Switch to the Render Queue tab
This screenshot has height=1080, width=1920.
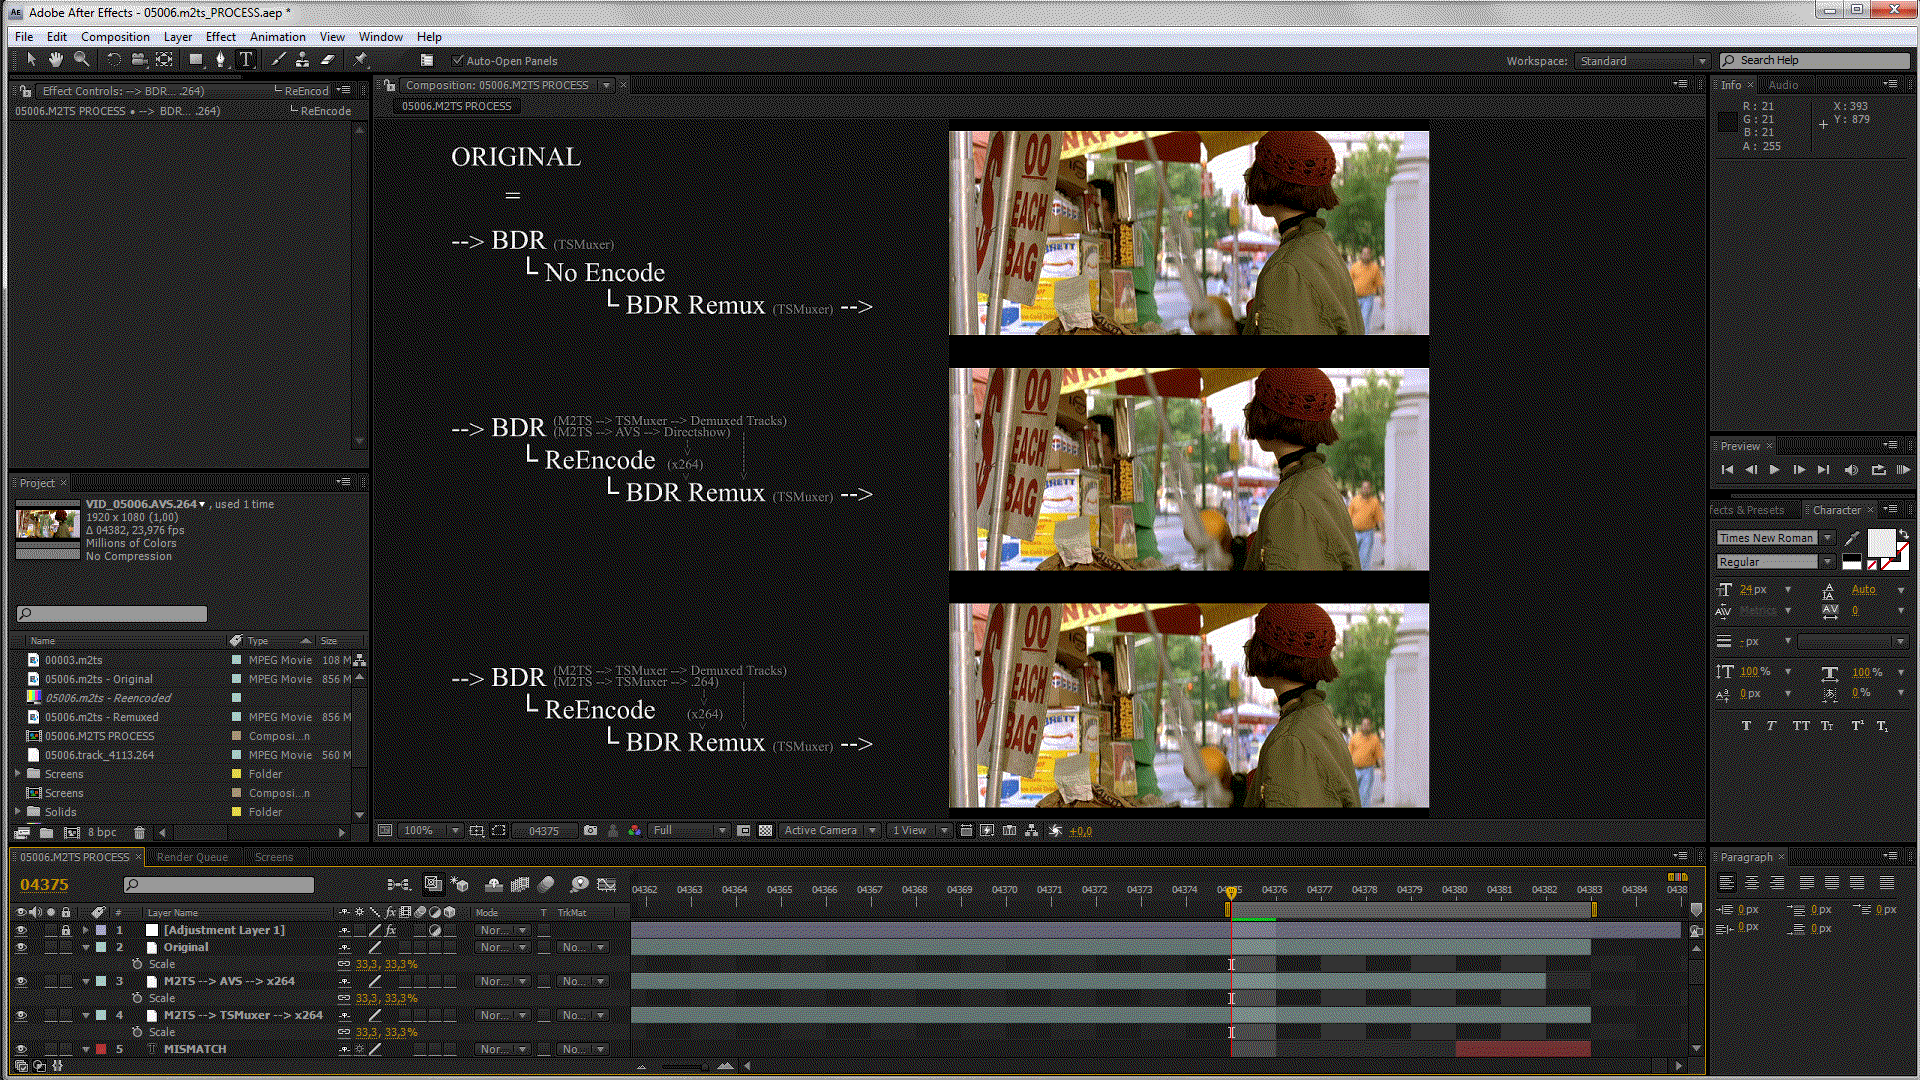pos(192,857)
